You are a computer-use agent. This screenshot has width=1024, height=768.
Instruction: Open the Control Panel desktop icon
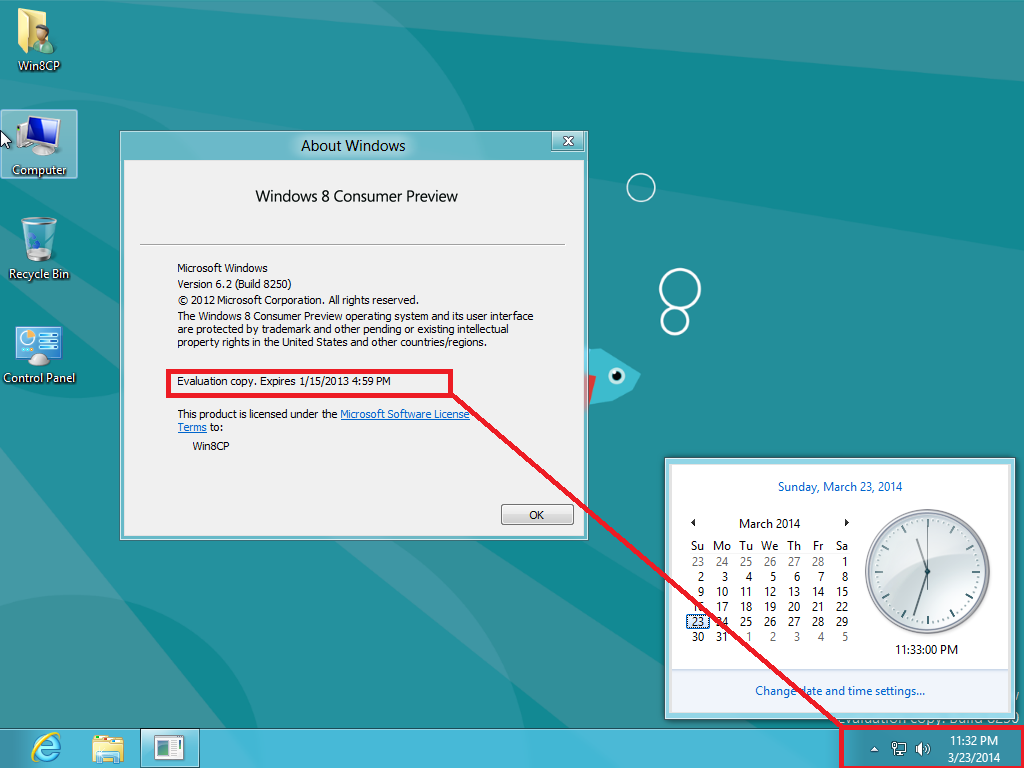click(39, 355)
